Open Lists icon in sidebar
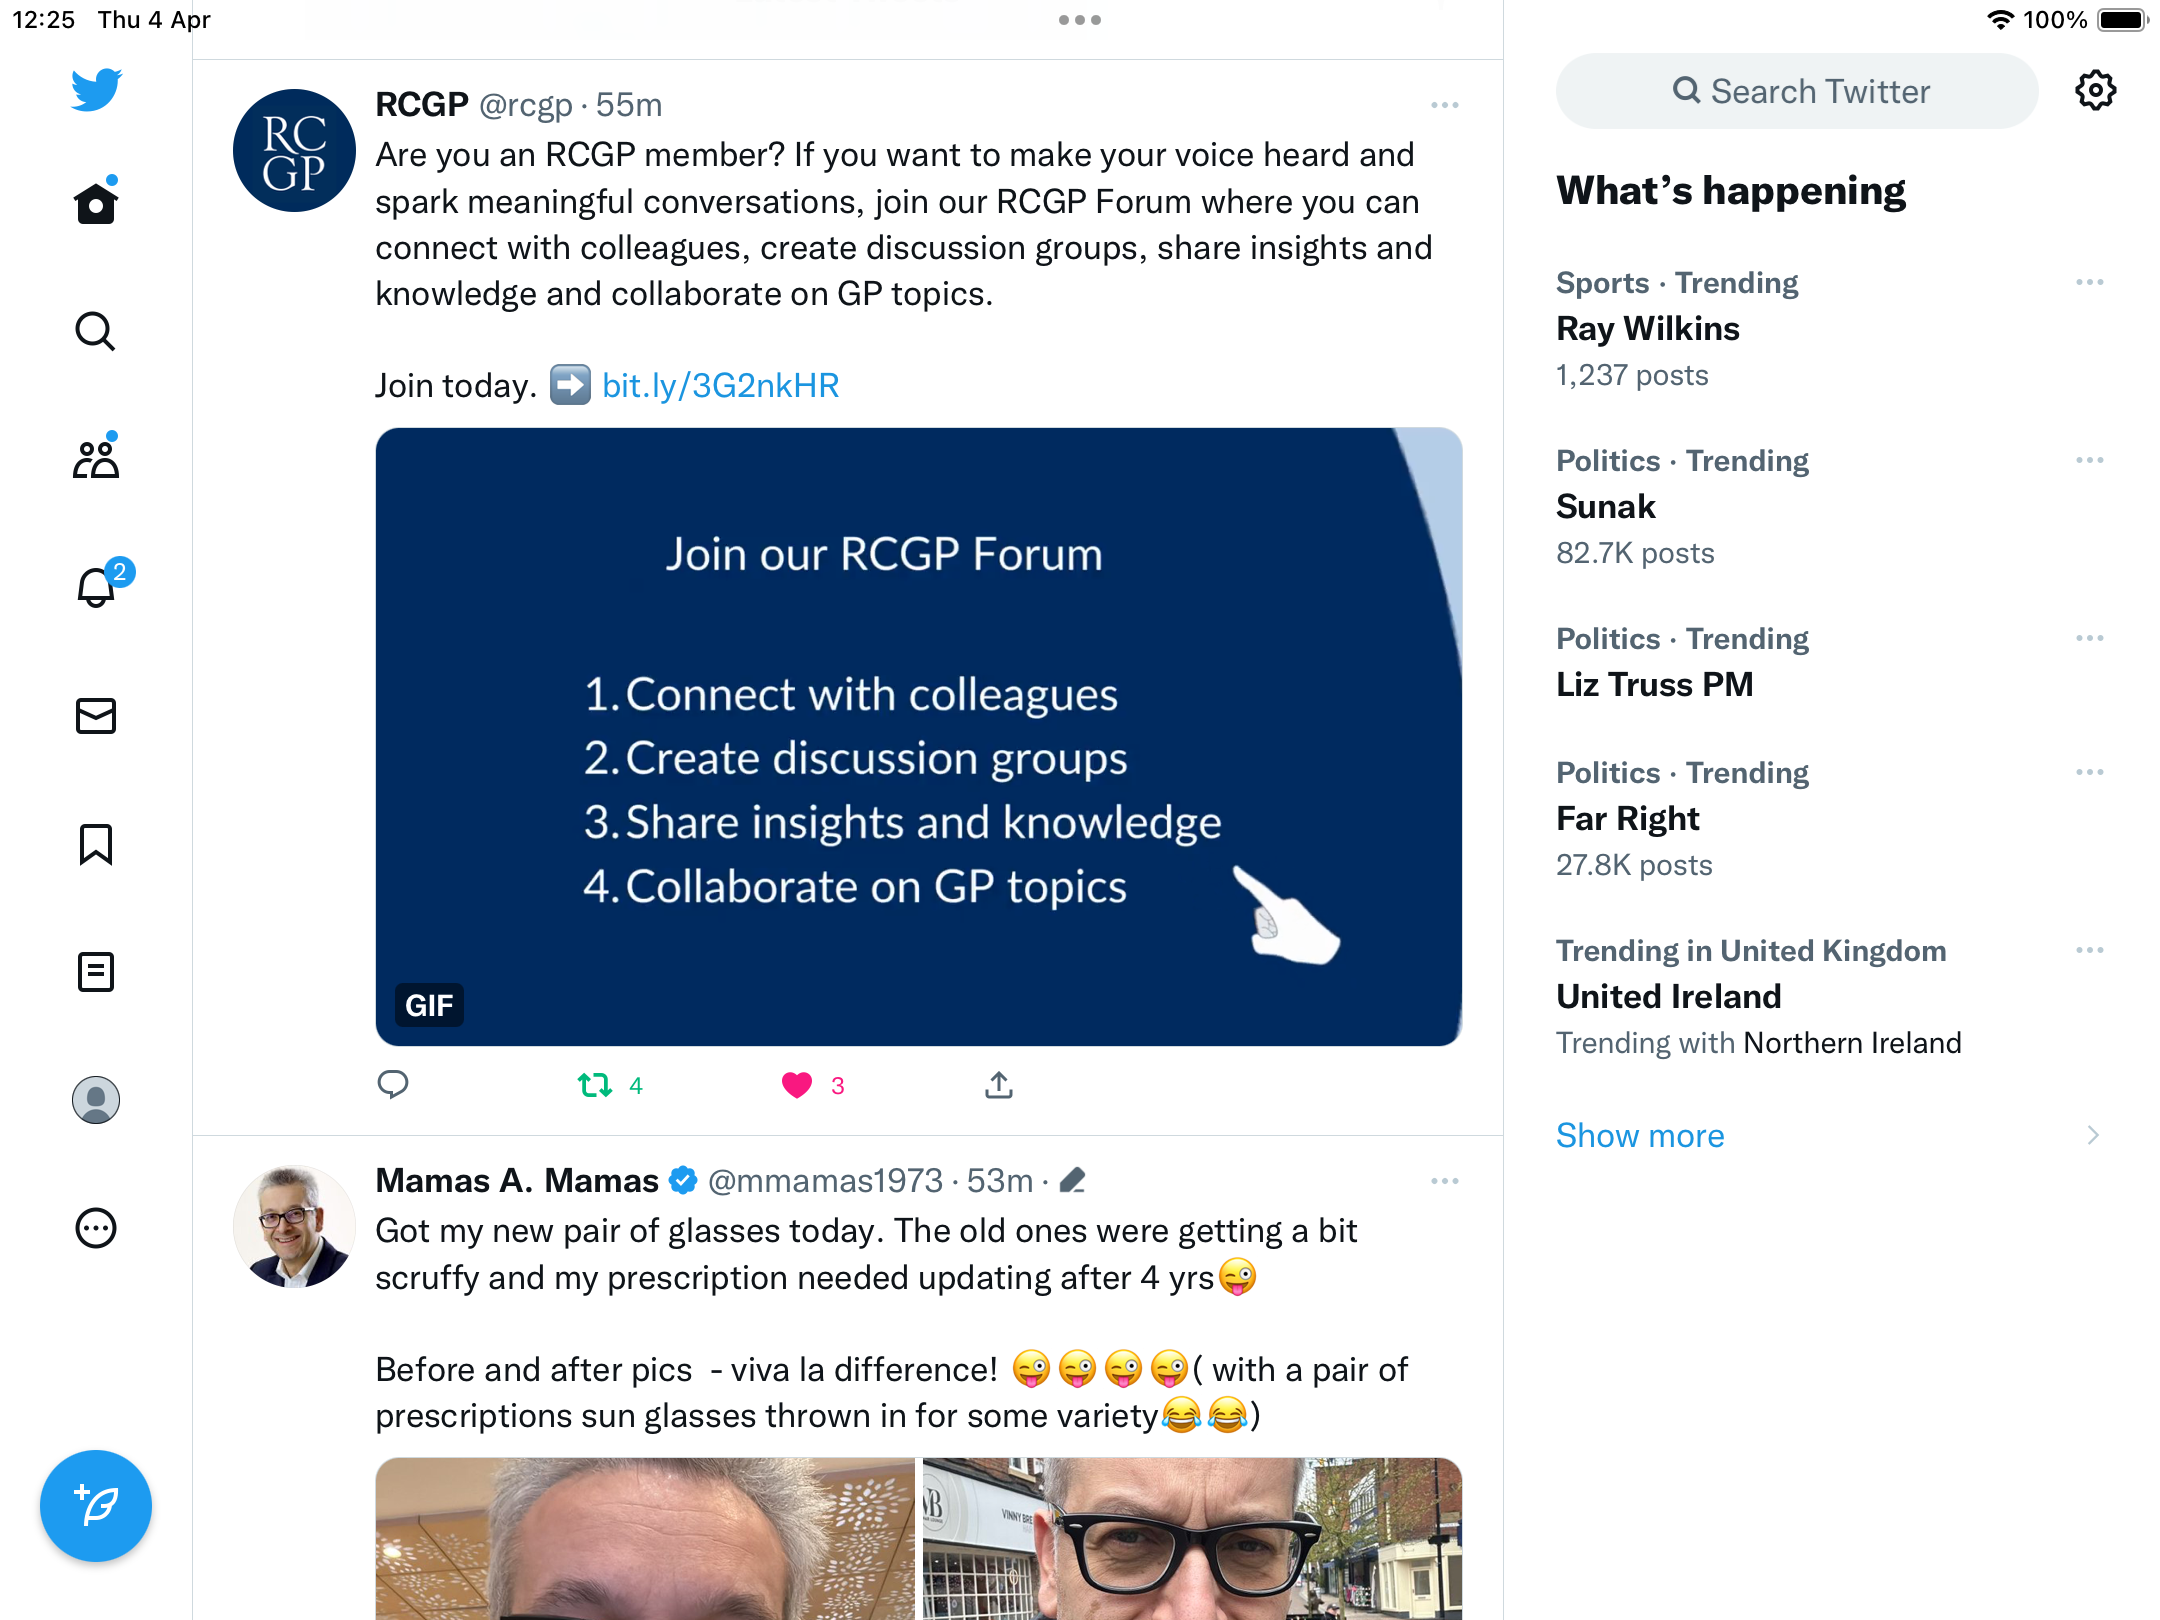Screen dimensions: 2160x1620 96,972
